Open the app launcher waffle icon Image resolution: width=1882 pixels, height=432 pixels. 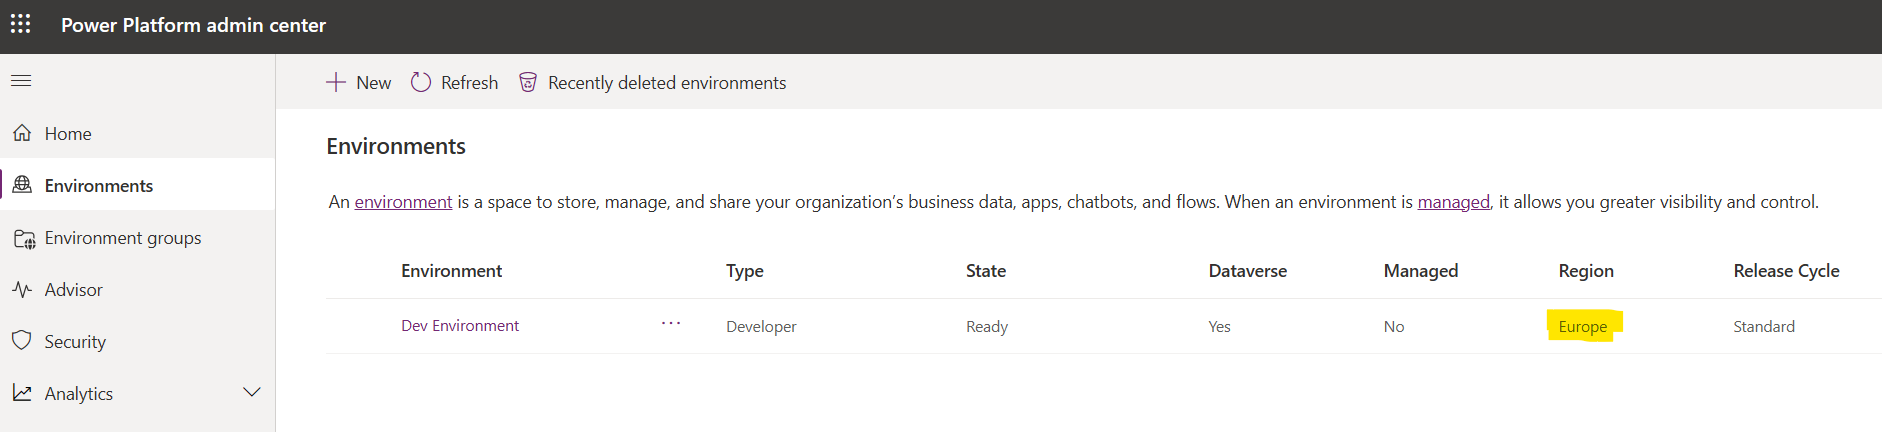(x=21, y=24)
